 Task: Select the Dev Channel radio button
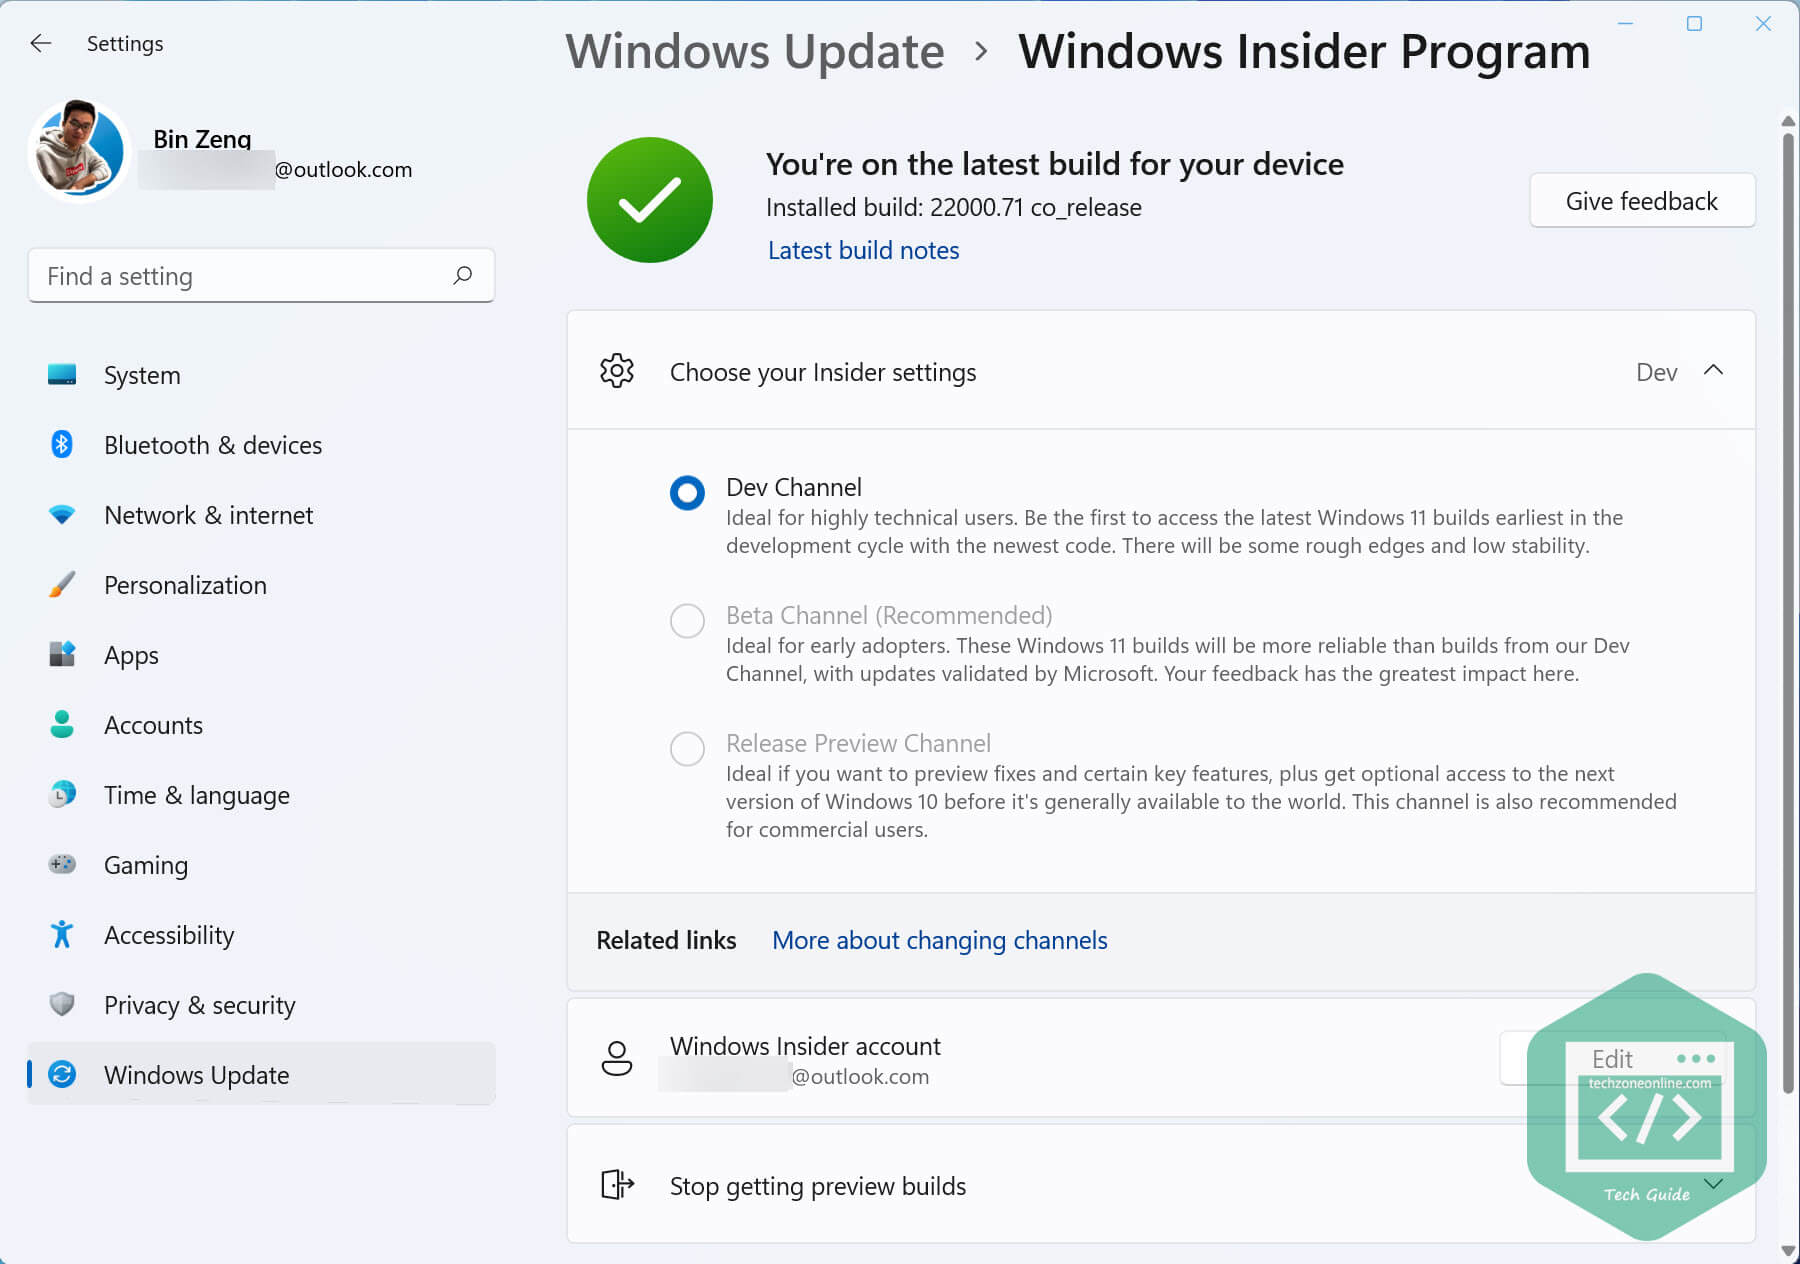click(x=687, y=493)
